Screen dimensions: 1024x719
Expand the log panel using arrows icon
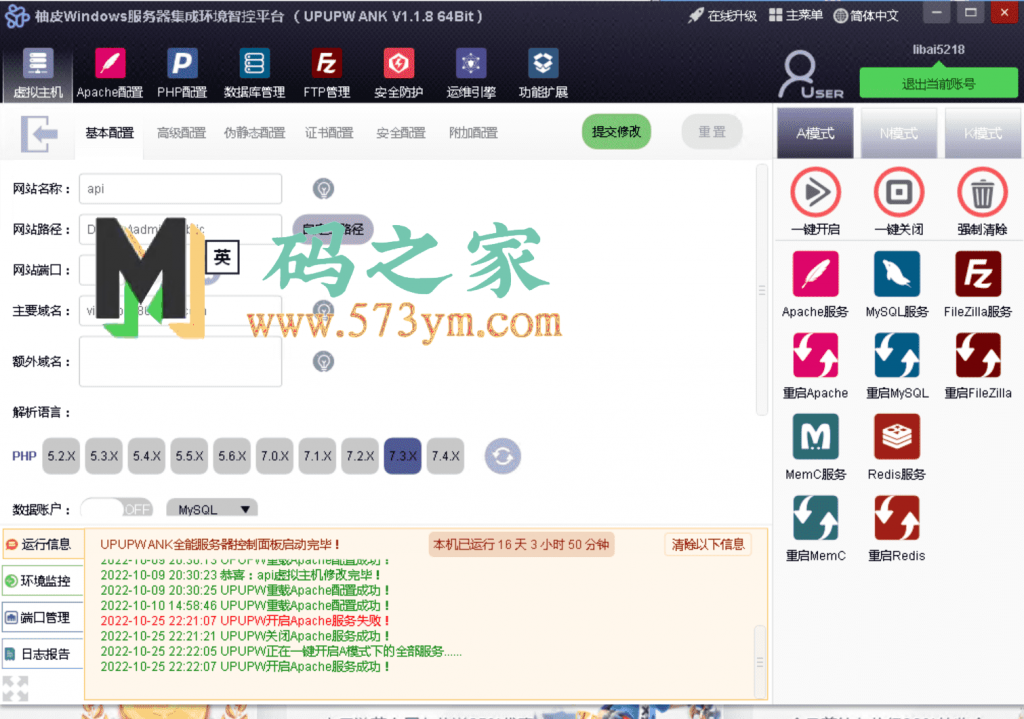[16, 689]
